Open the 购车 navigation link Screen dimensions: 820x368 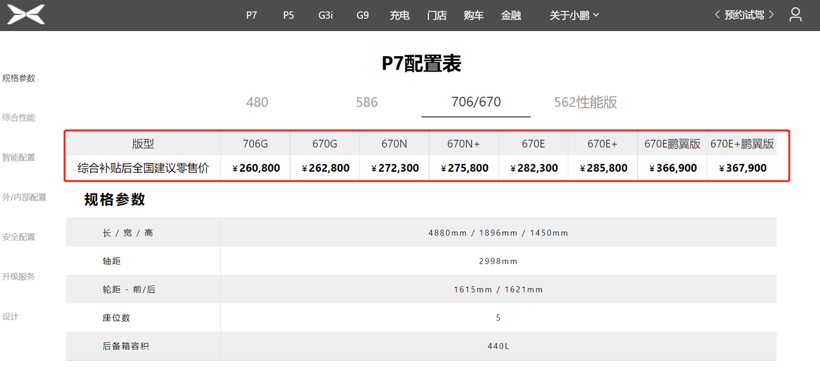(x=474, y=15)
